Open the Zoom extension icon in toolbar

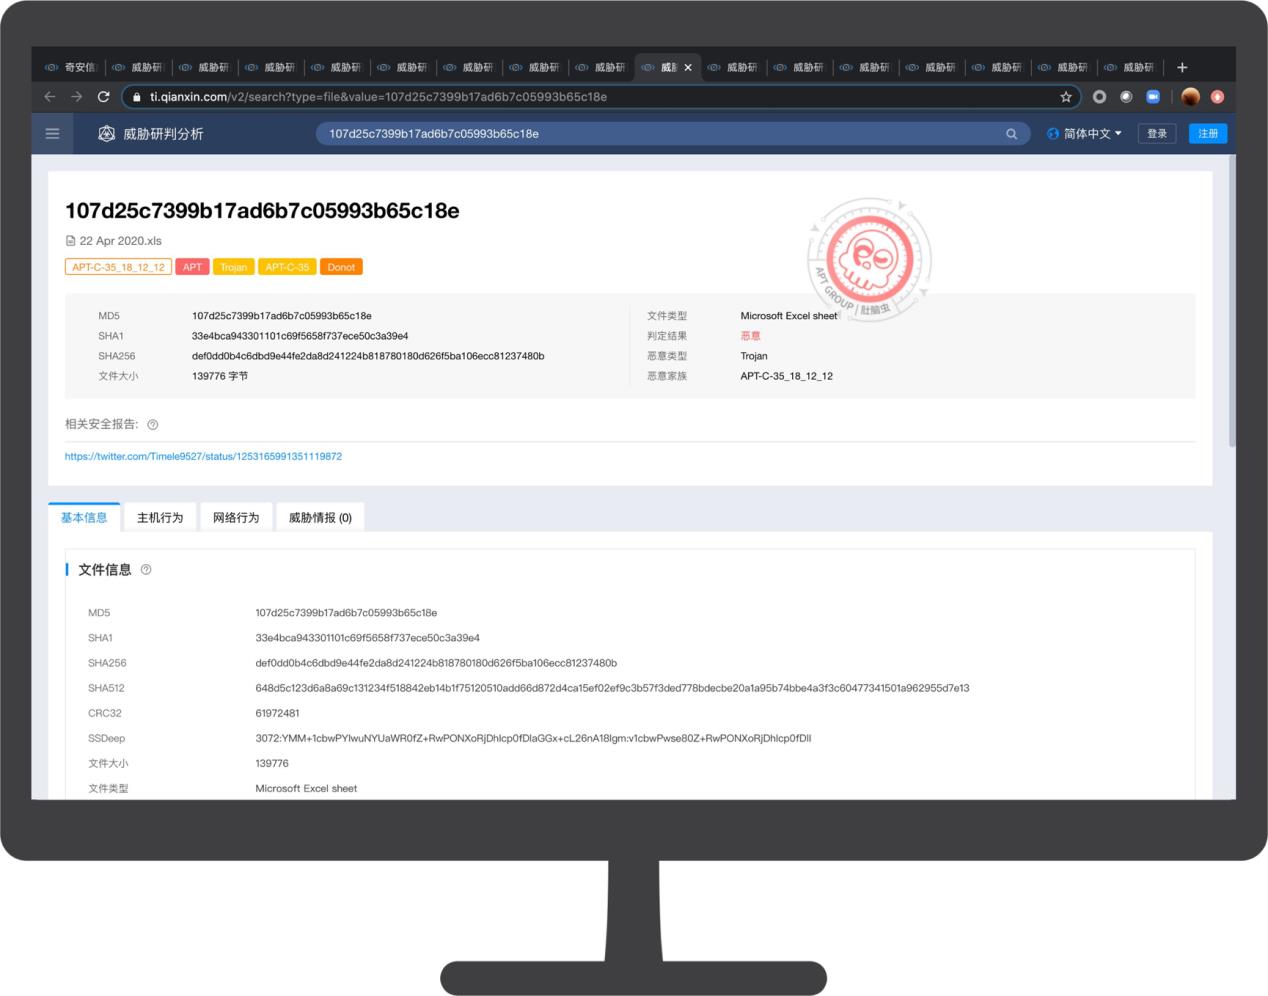click(x=1153, y=97)
